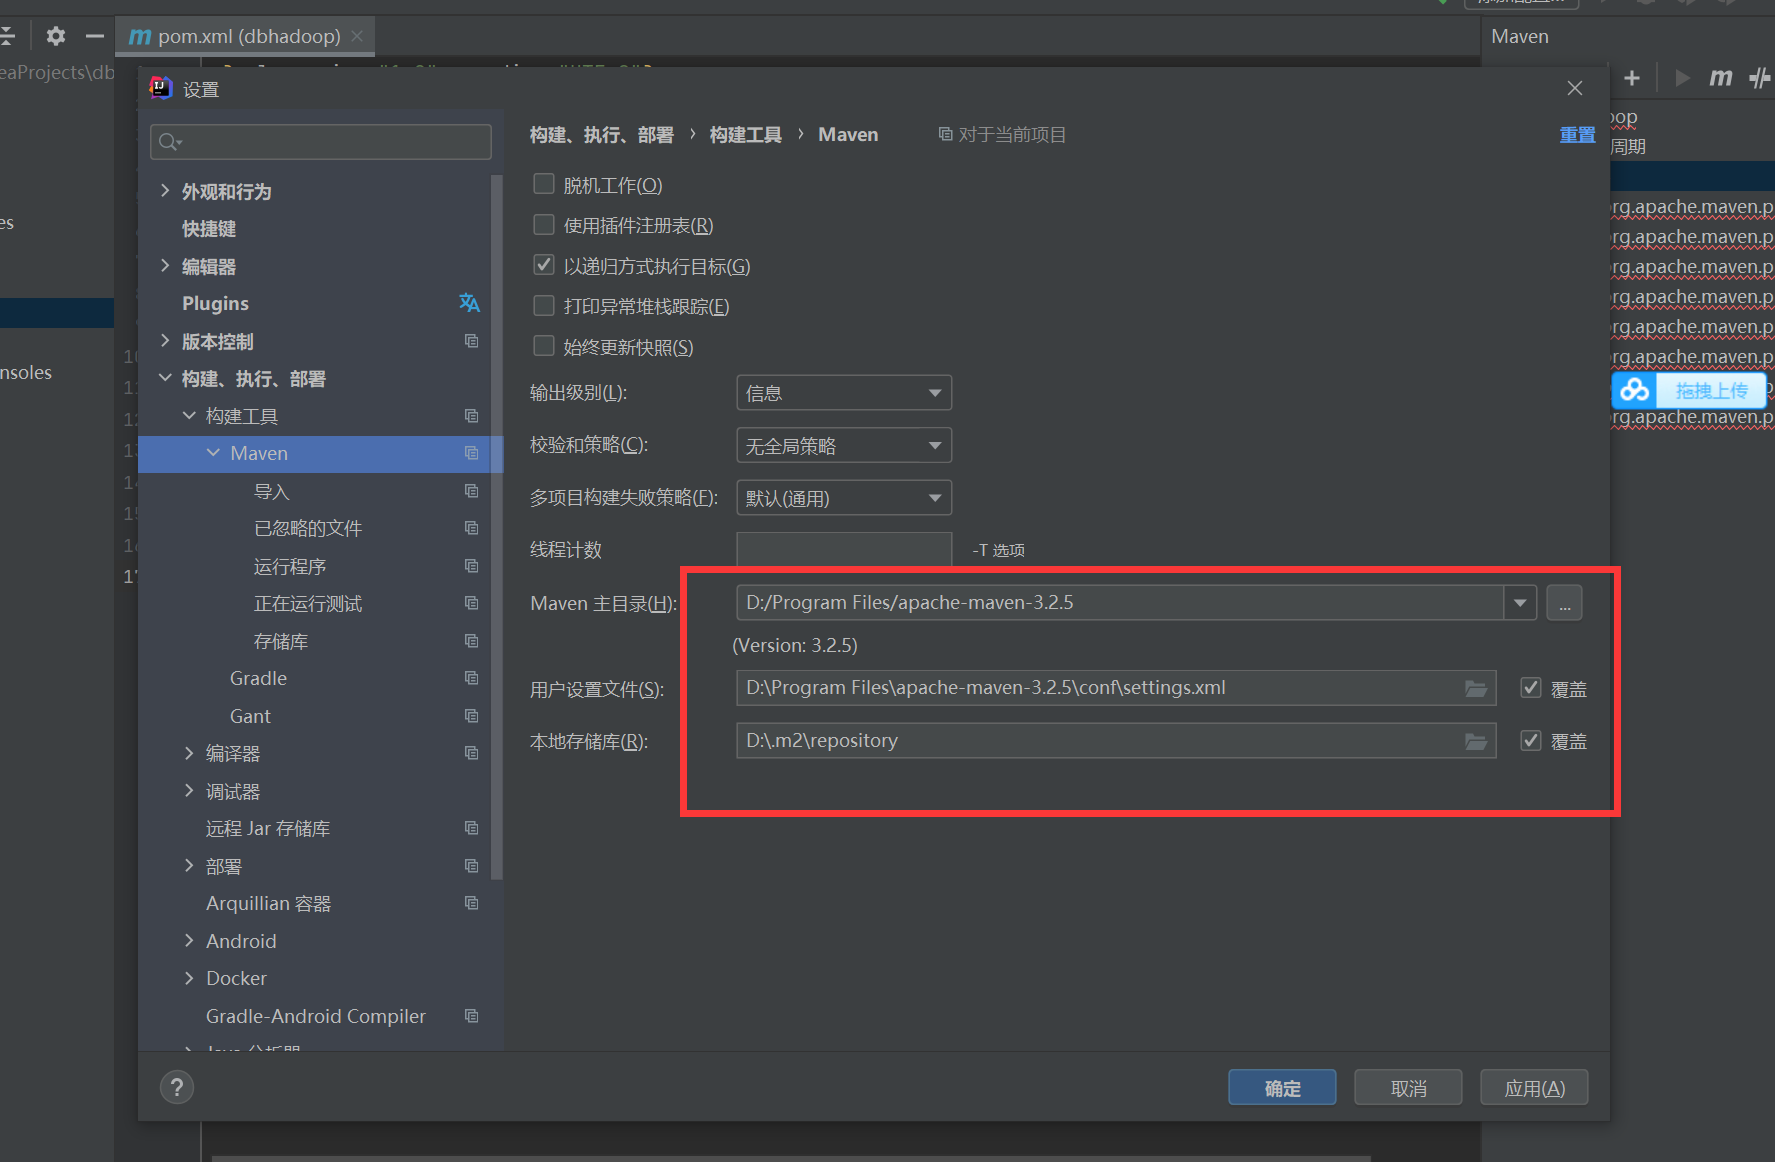Click the project-level icon beside 正在运行测试
The height and width of the screenshot is (1162, 1775).
tap(472, 603)
